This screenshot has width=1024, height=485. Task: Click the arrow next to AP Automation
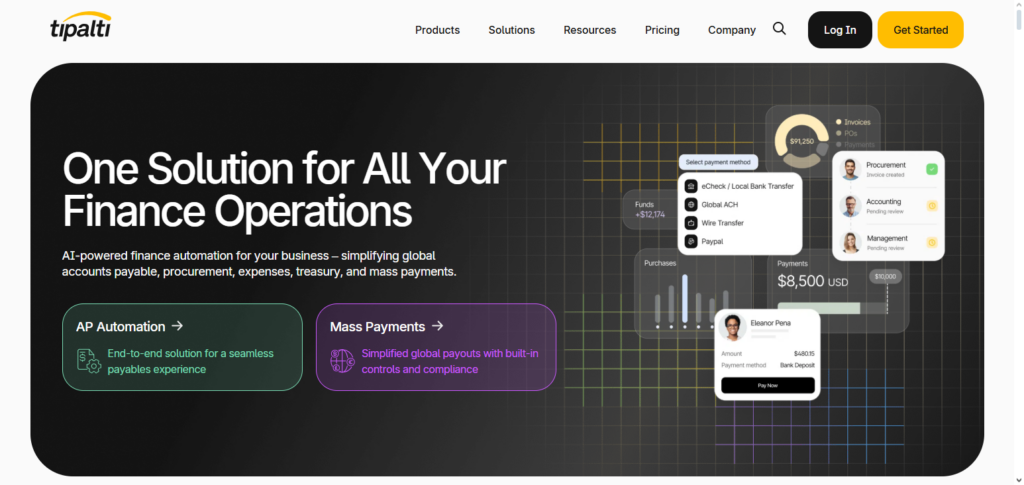177,326
